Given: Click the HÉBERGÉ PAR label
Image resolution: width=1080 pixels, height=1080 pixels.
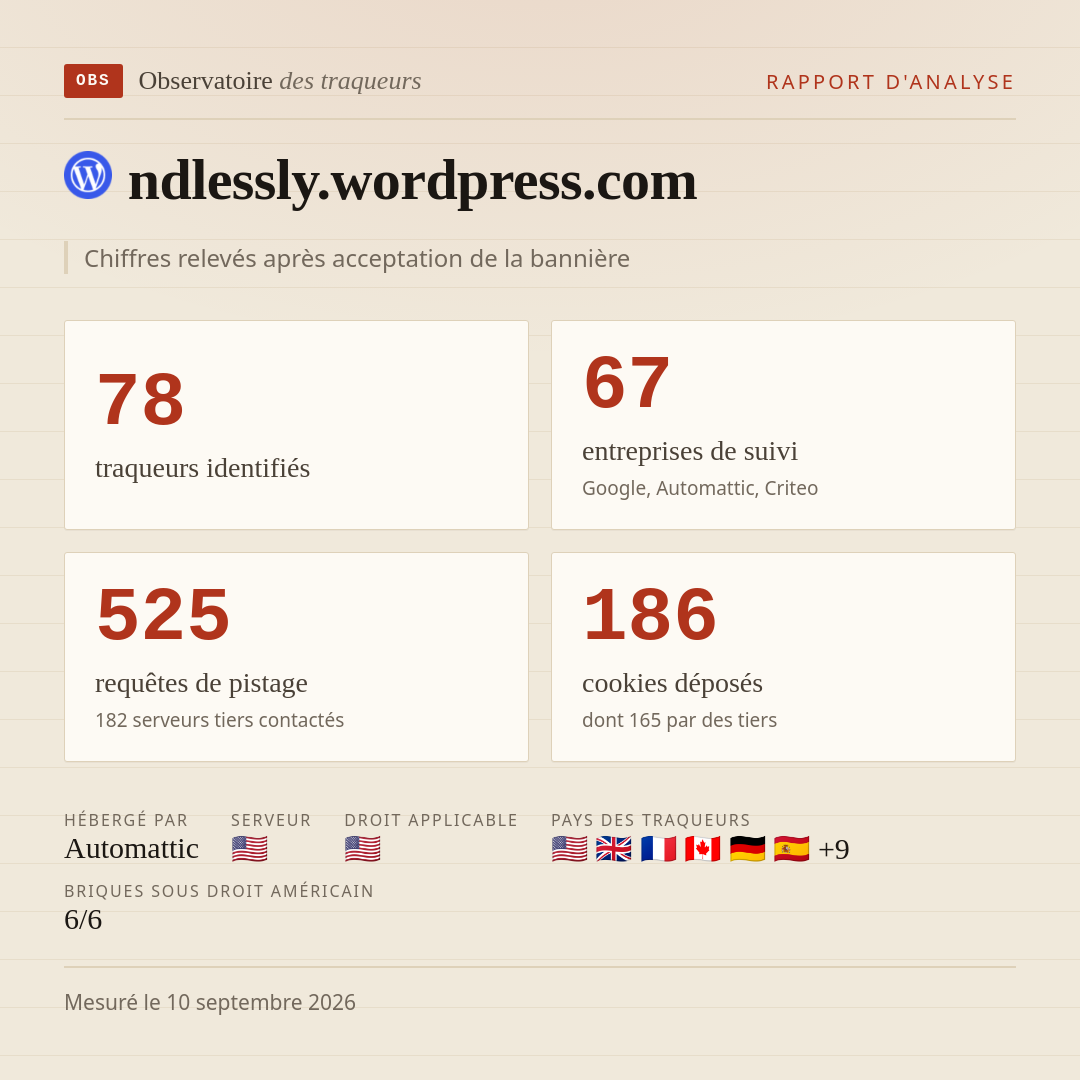Looking at the screenshot, I should click(x=126, y=820).
